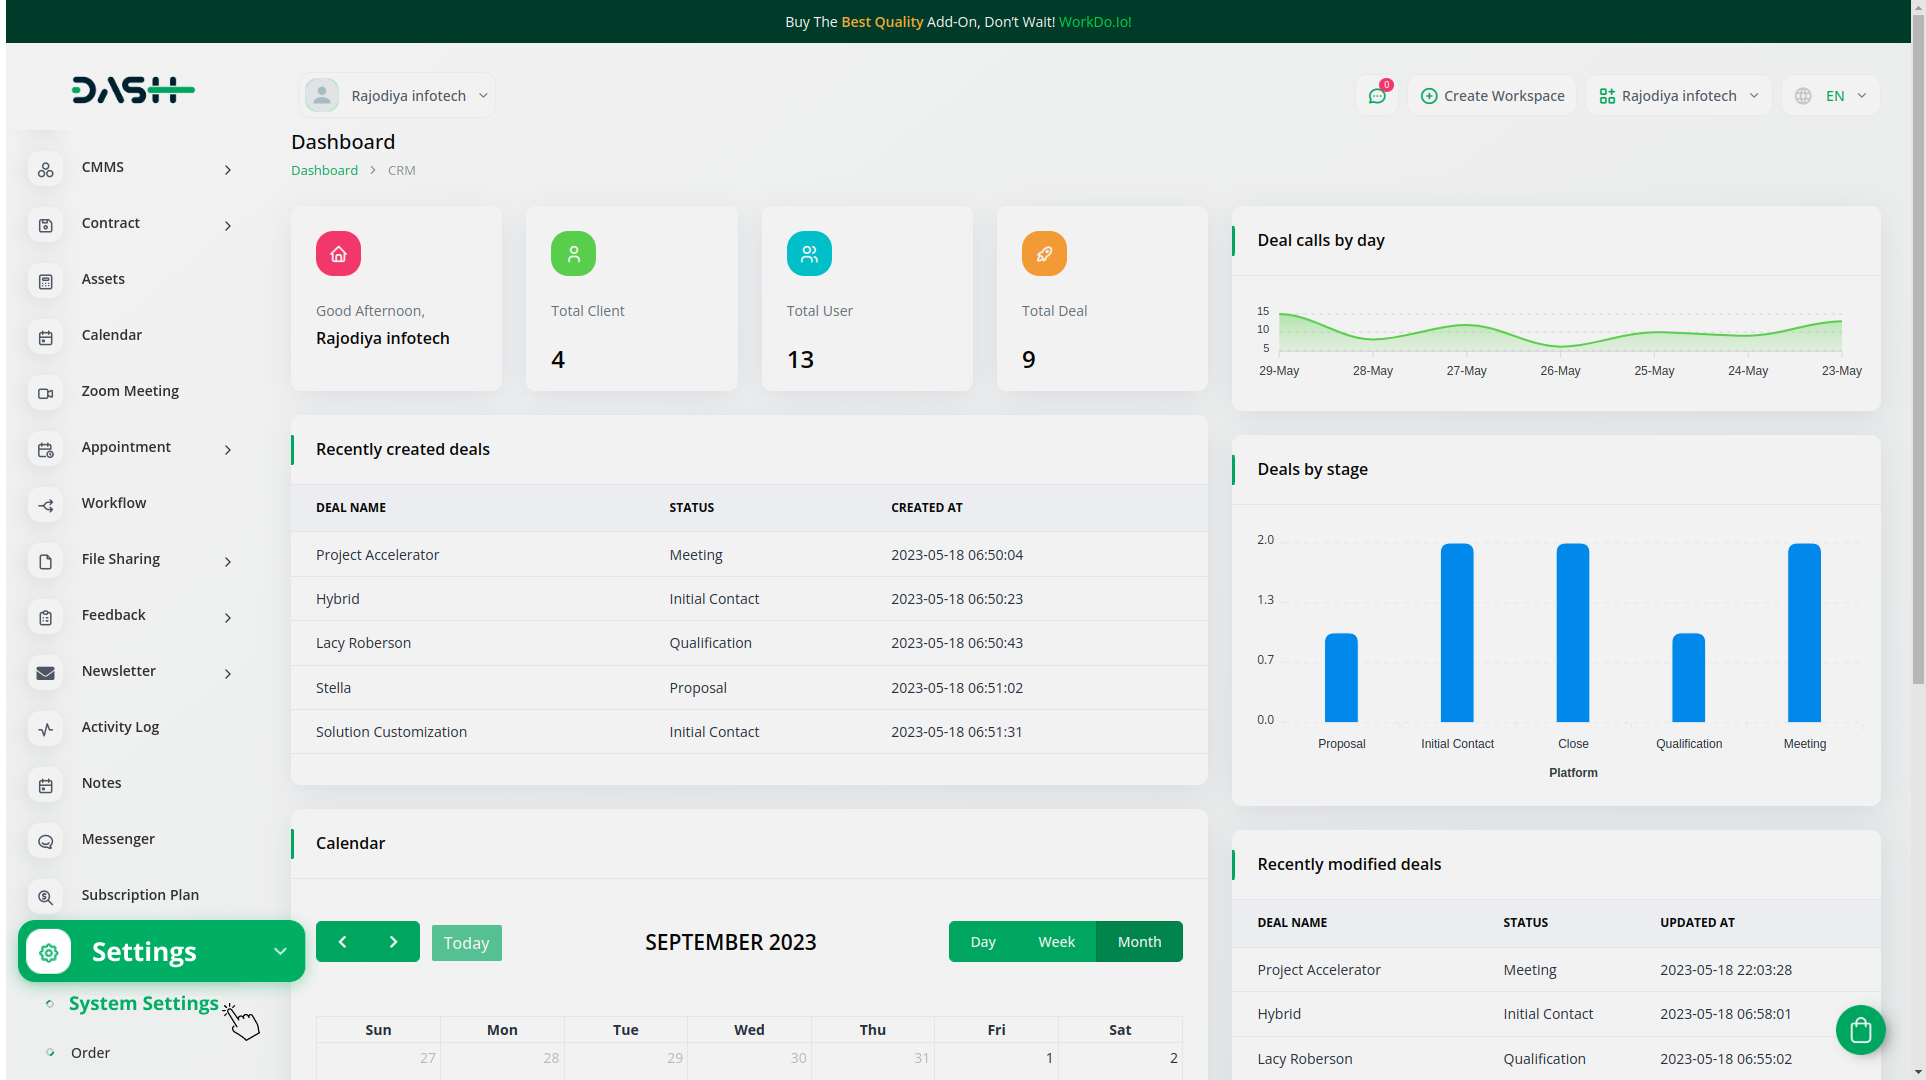Click the Subscription Plan icon
The height and width of the screenshot is (1080, 1926).
46,898
